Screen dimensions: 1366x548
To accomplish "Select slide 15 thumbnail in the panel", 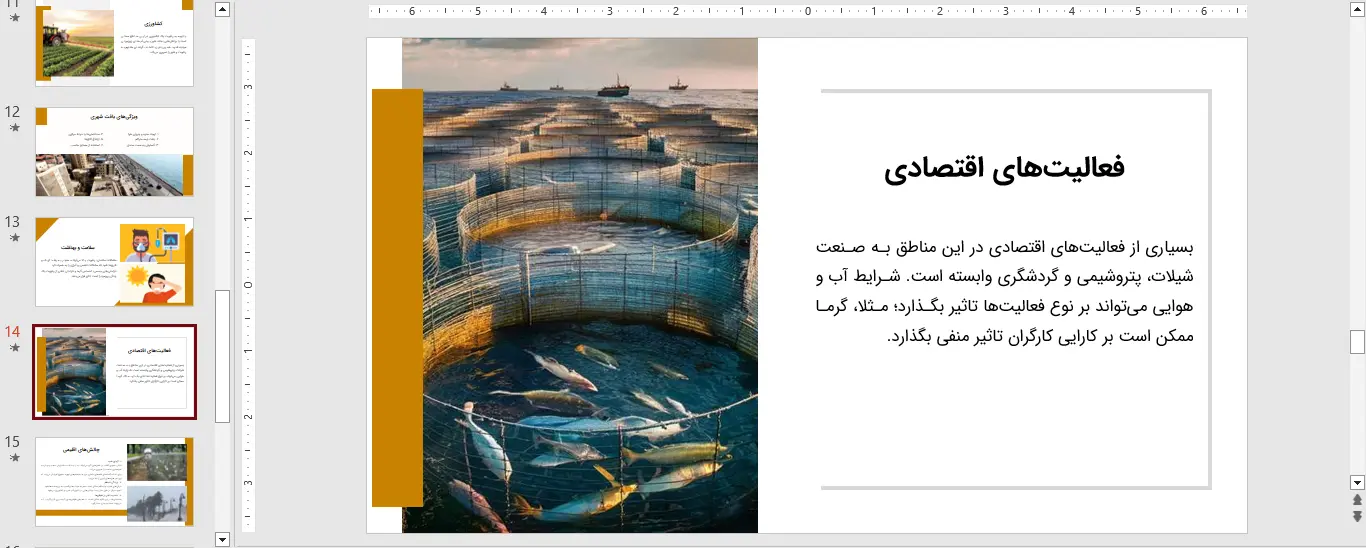I will 114,482.
